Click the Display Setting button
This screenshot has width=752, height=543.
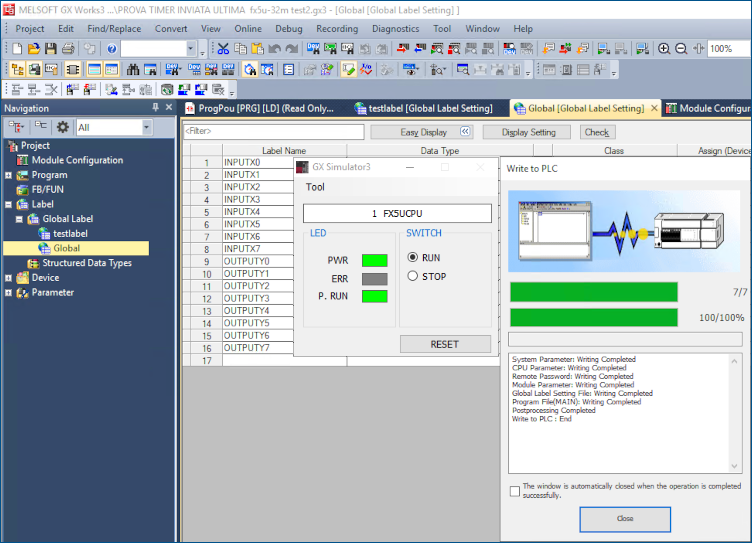[x=528, y=132]
